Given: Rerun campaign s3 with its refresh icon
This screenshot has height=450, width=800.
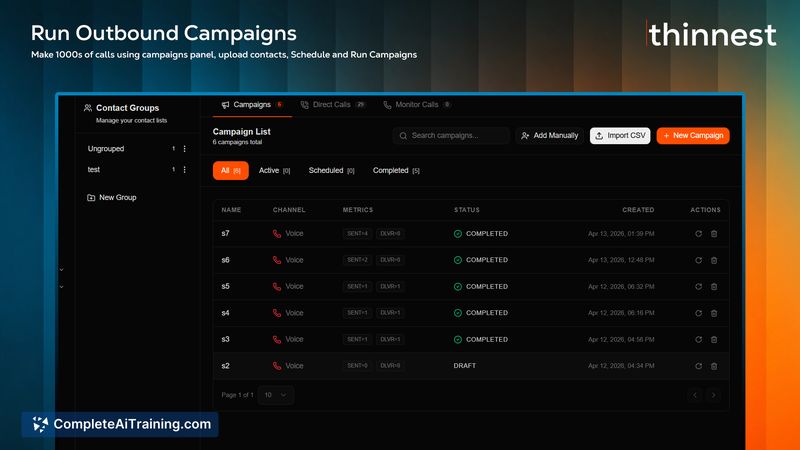Looking at the screenshot, I should tap(698, 339).
